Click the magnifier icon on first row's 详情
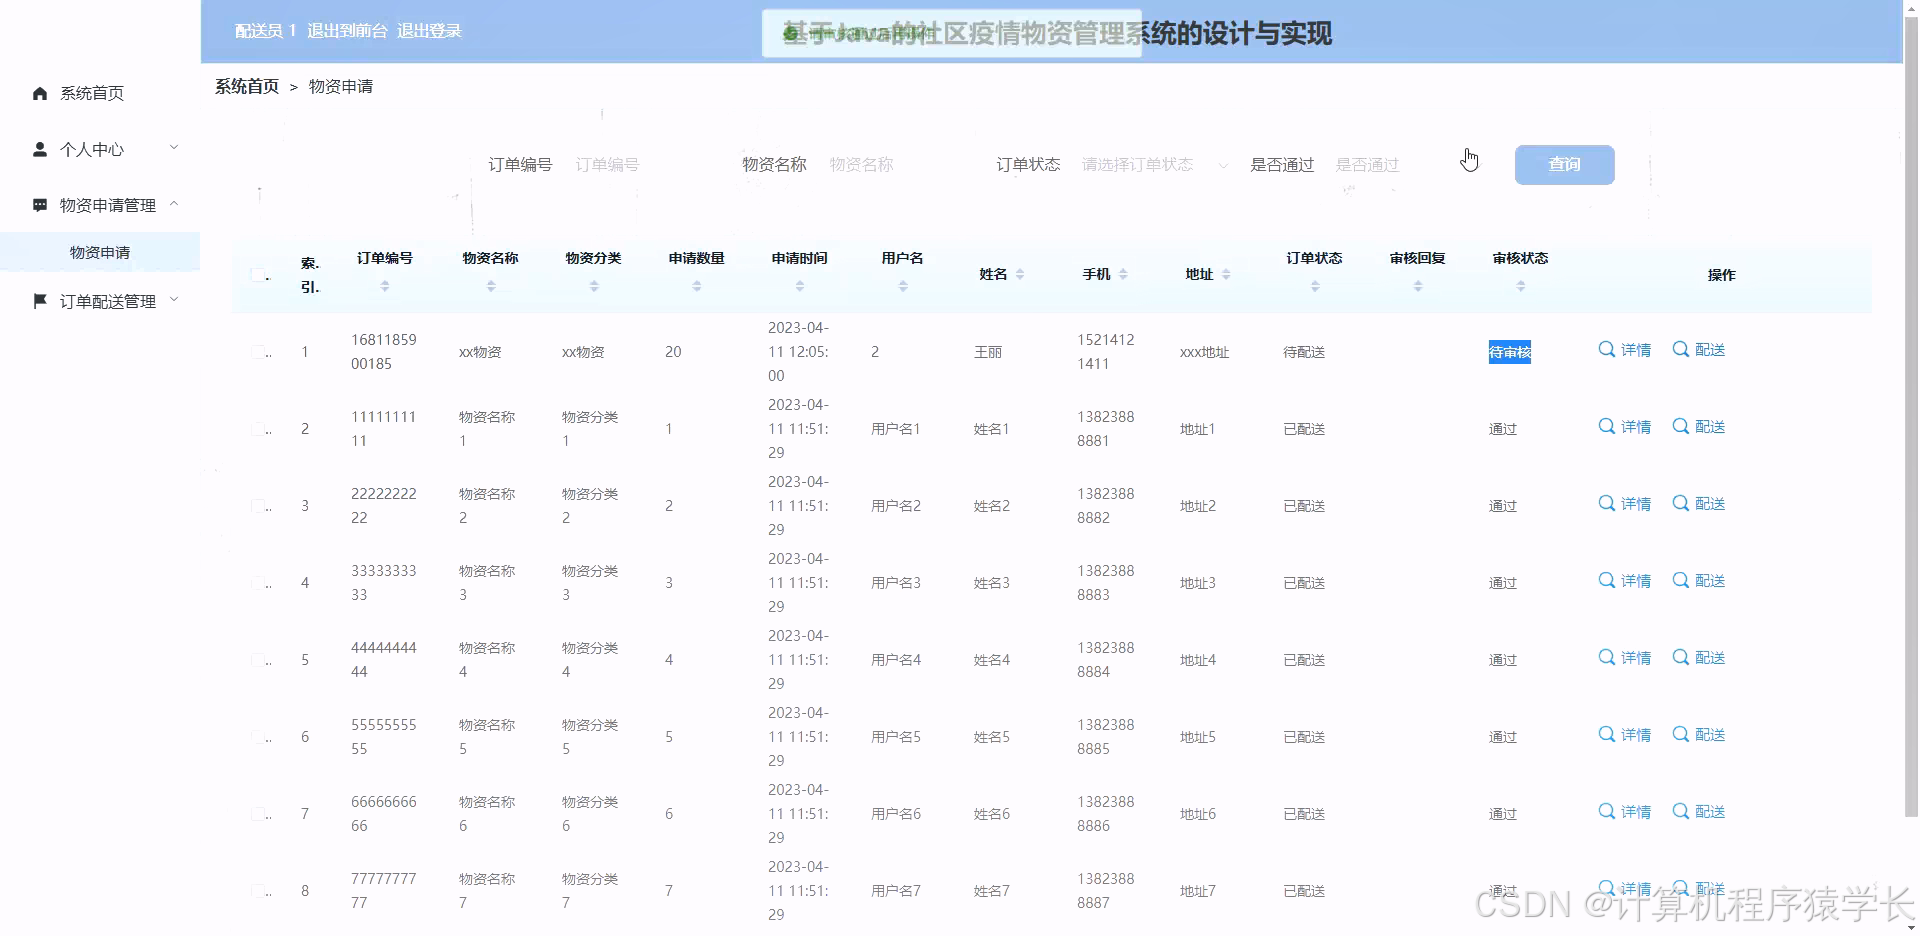The width and height of the screenshot is (1920, 936). (1606, 350)
